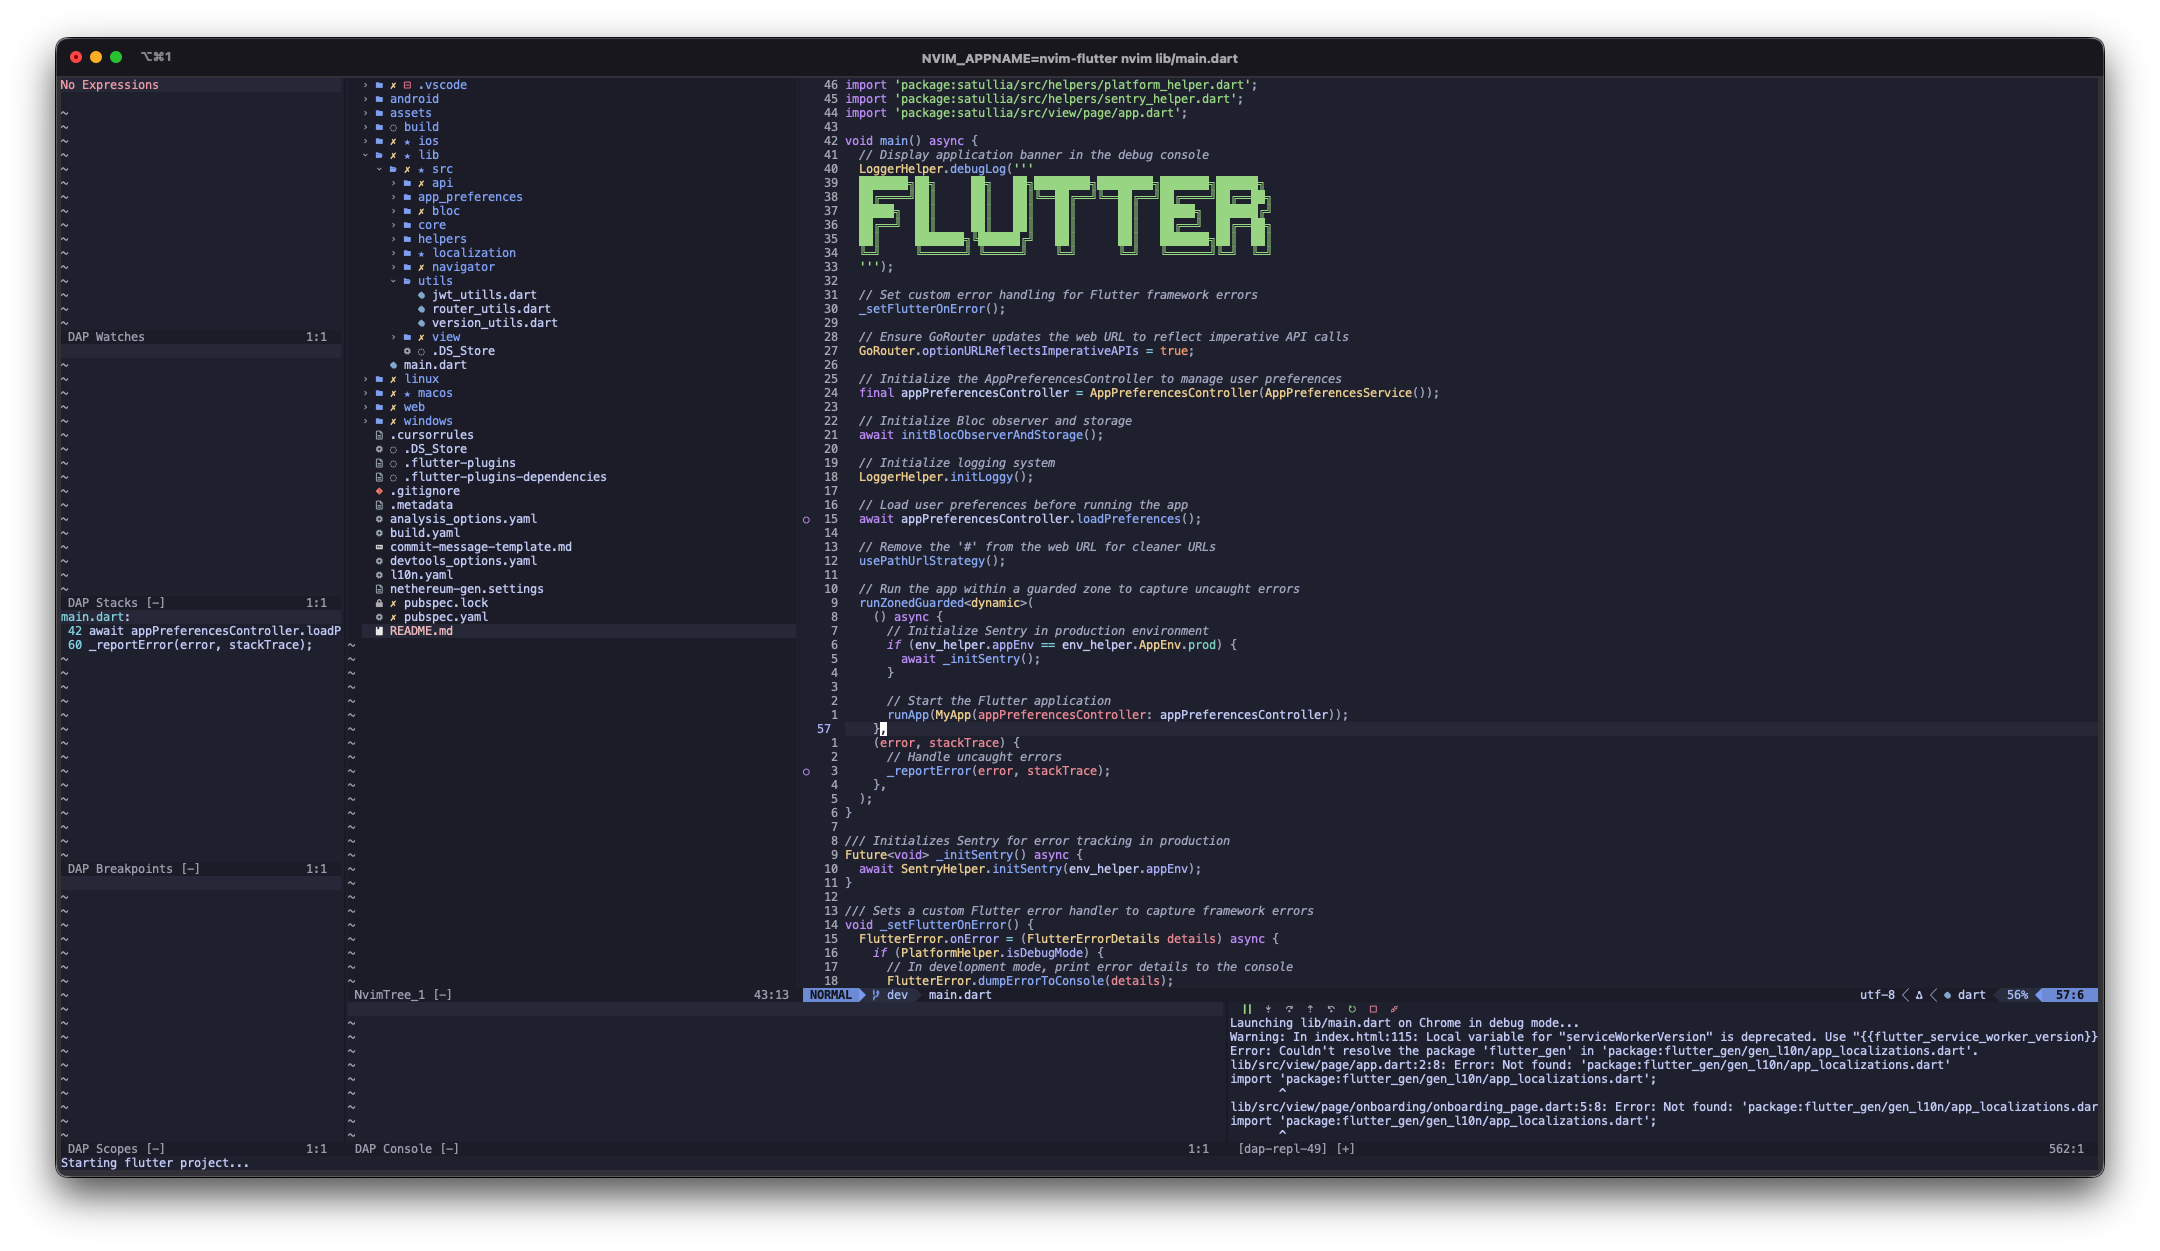Expand the view folder chevron
The image size is (2160, 1251).
pyautogui.click(x=393, y=337)
